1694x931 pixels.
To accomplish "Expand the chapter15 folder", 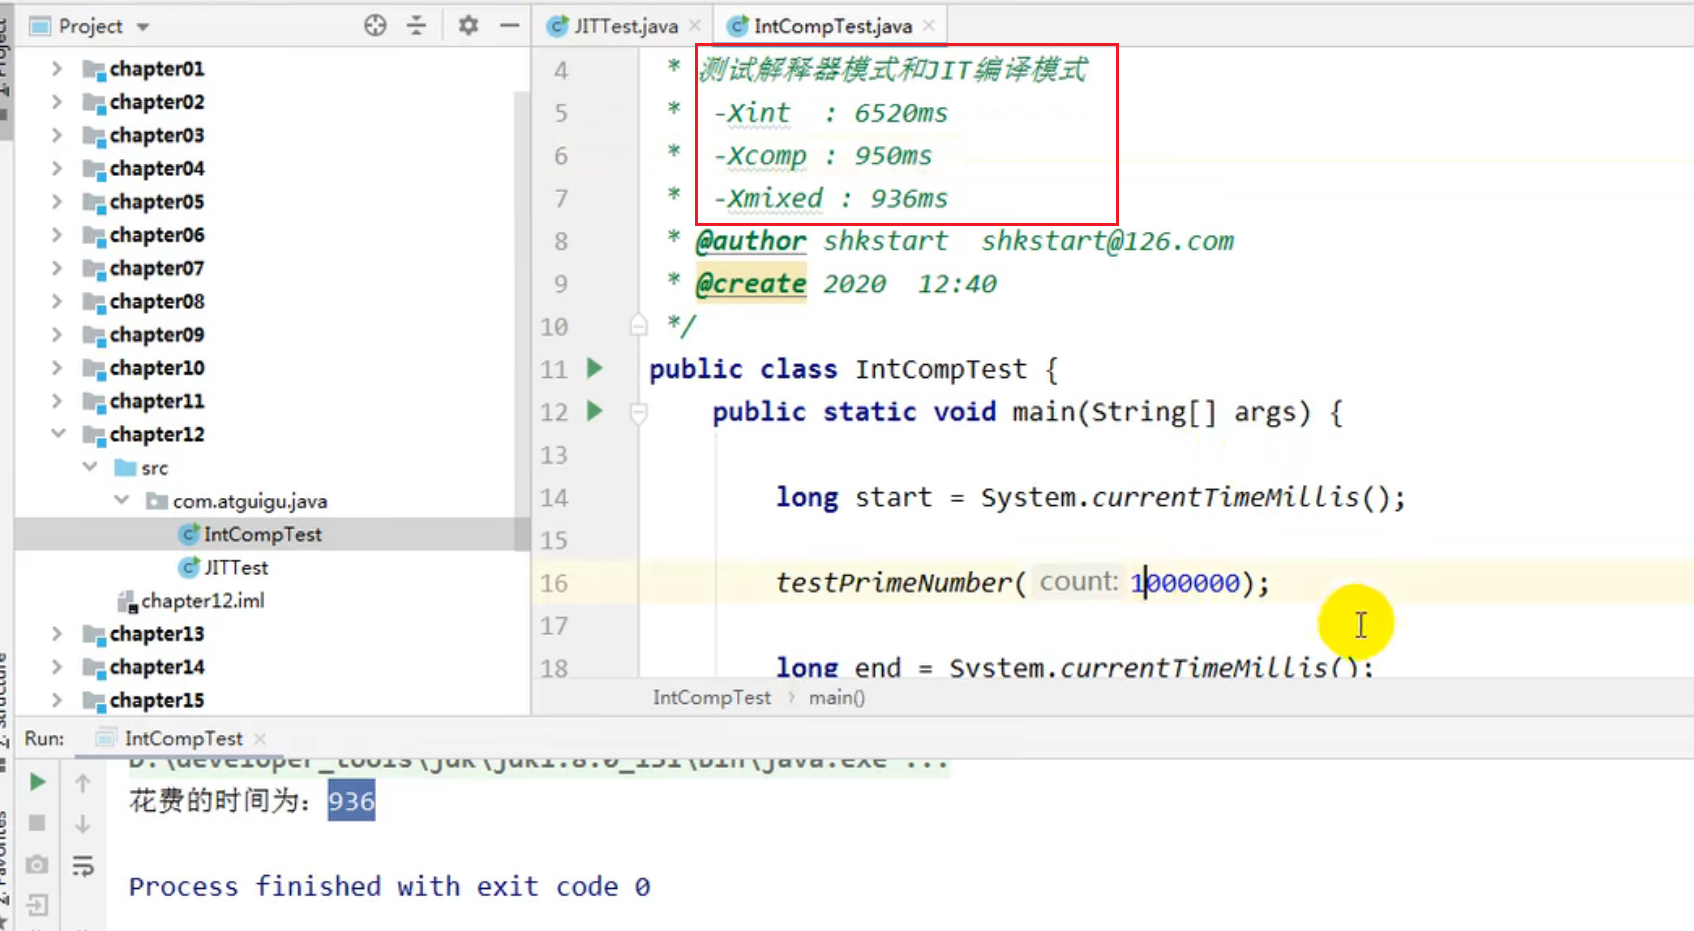I will click(57, 700).
